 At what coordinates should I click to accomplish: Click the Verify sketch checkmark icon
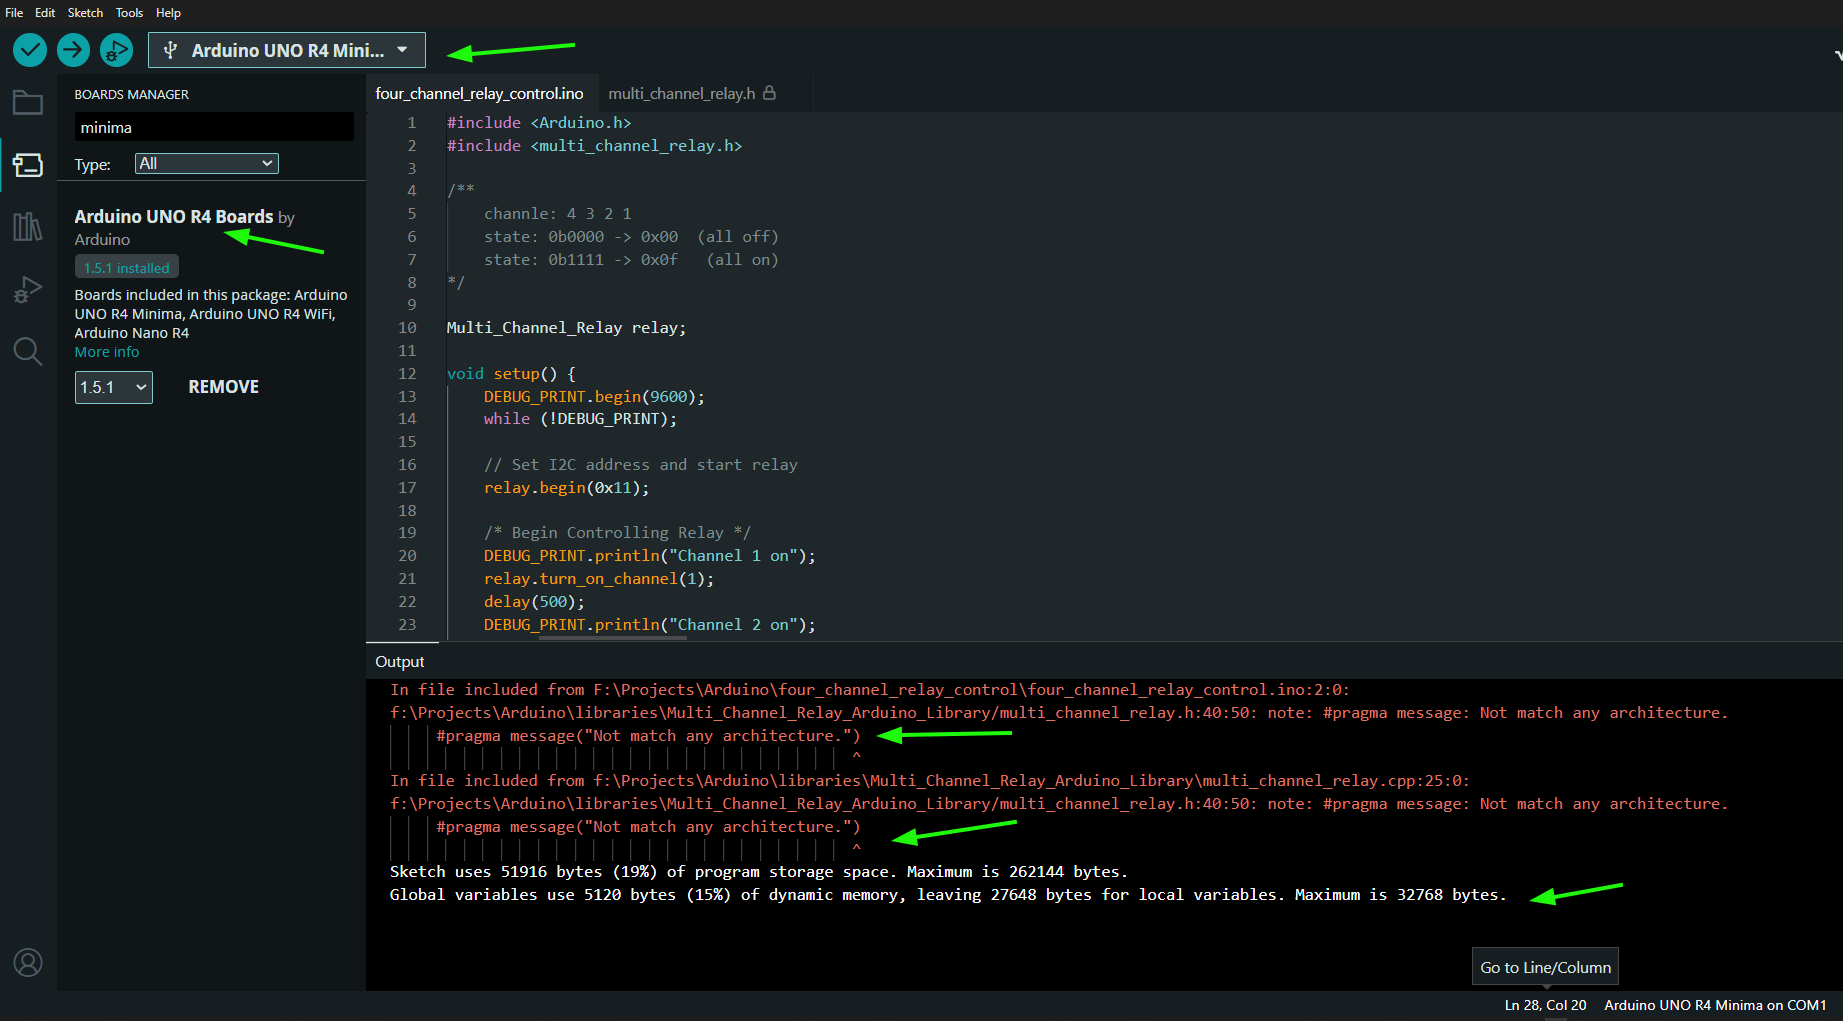click(30, 50)
